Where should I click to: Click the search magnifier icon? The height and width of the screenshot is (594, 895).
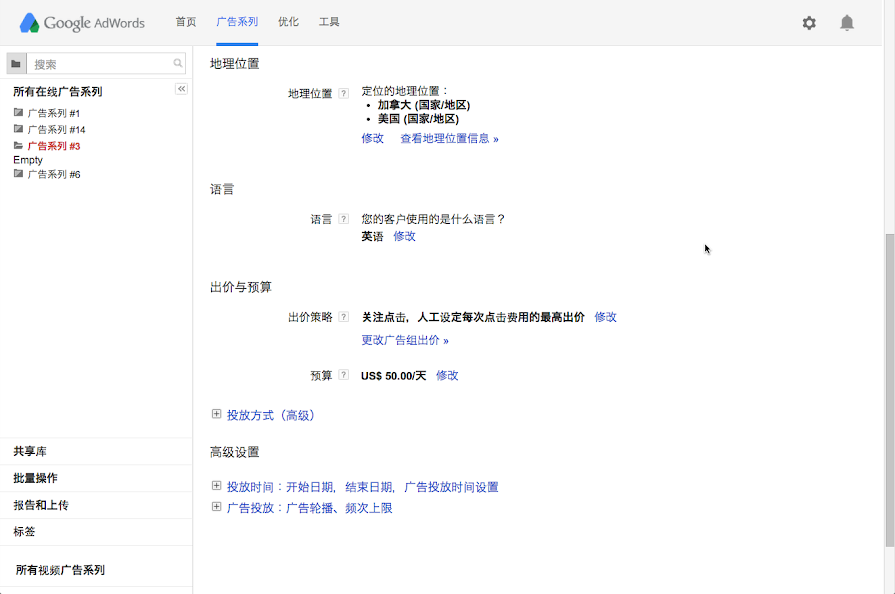click(x=178, y=63)
